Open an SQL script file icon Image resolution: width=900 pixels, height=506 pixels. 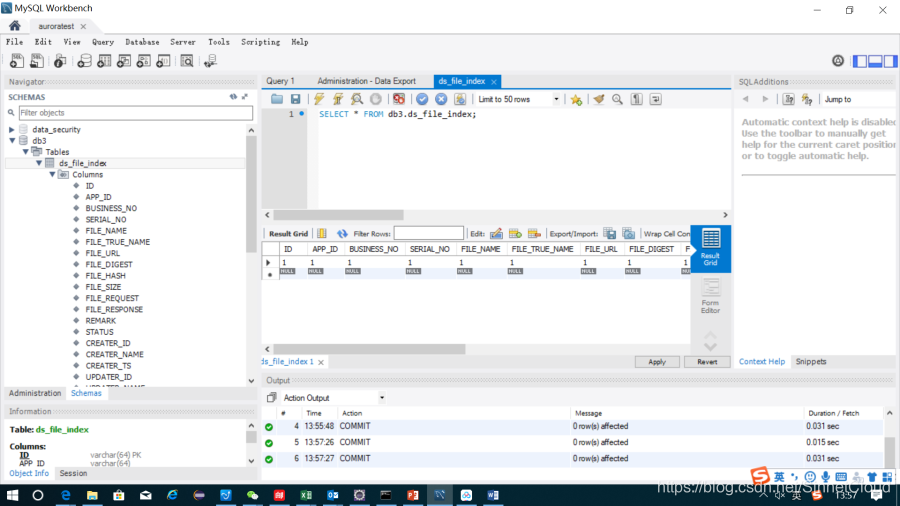coord(37,61)
